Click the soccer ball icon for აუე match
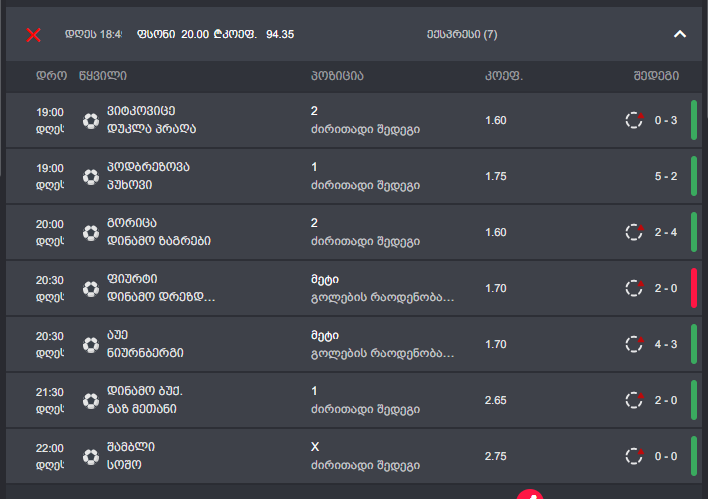This screenshot has height=499, width=708. click(x=91, y=345)
